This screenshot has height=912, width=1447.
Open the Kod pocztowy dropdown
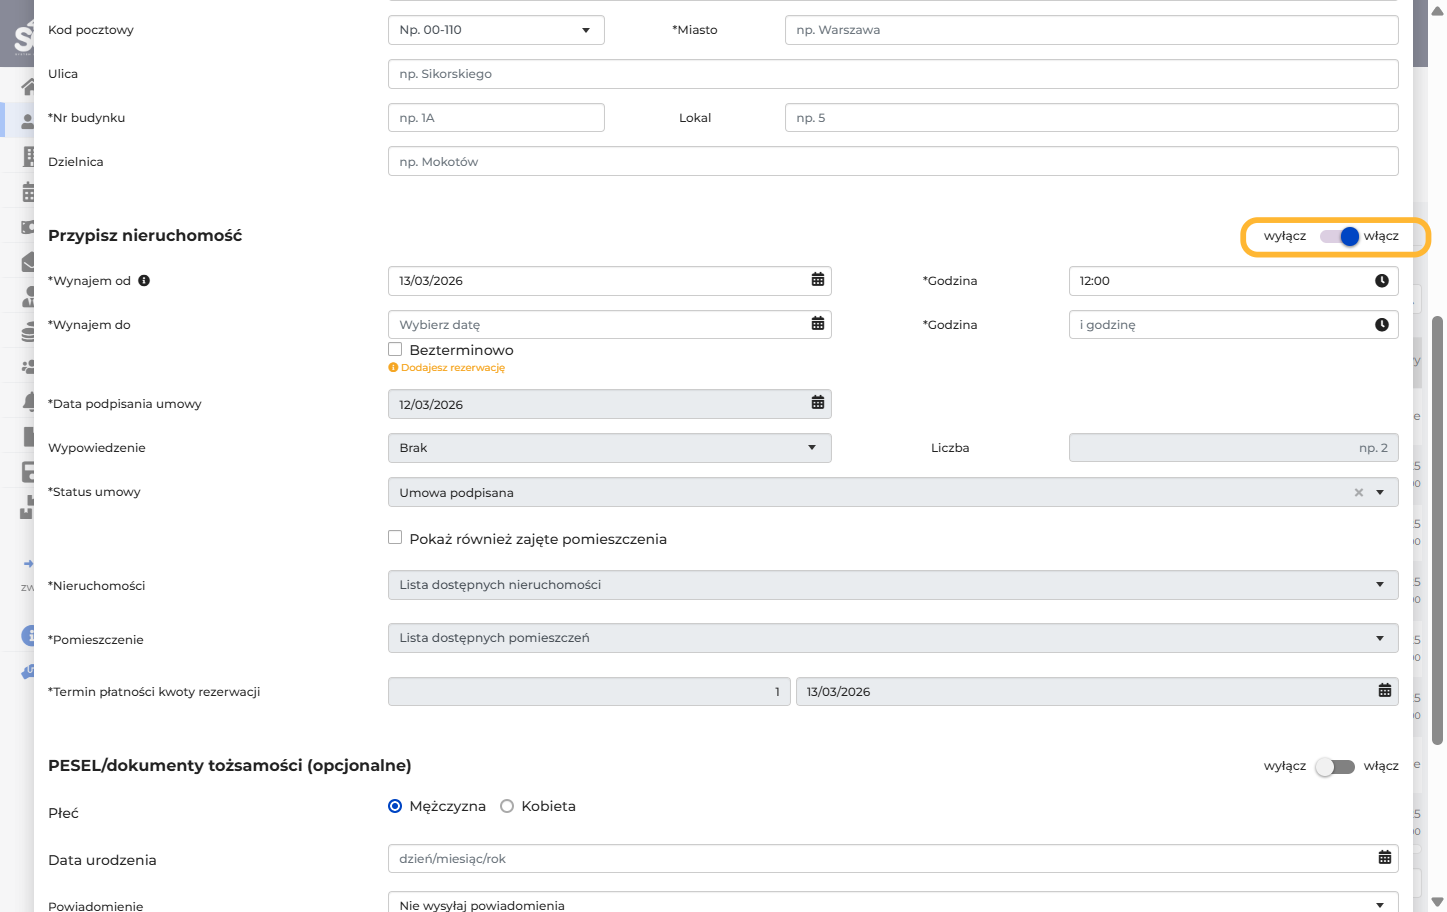click(496, 30)
